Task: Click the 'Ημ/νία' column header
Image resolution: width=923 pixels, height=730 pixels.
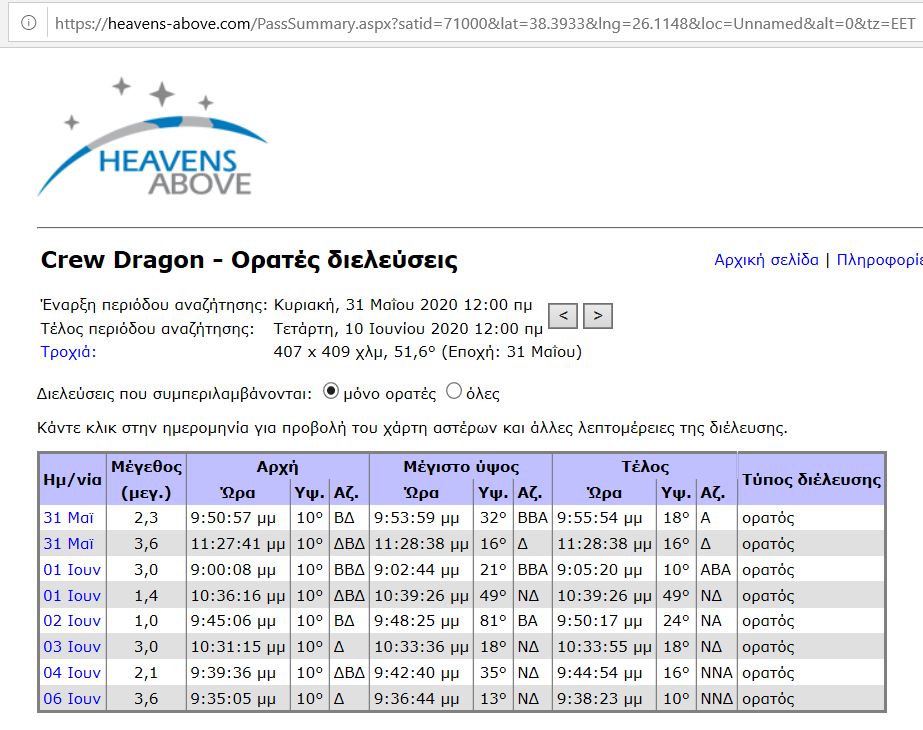Action: click(x=72, y=479)
